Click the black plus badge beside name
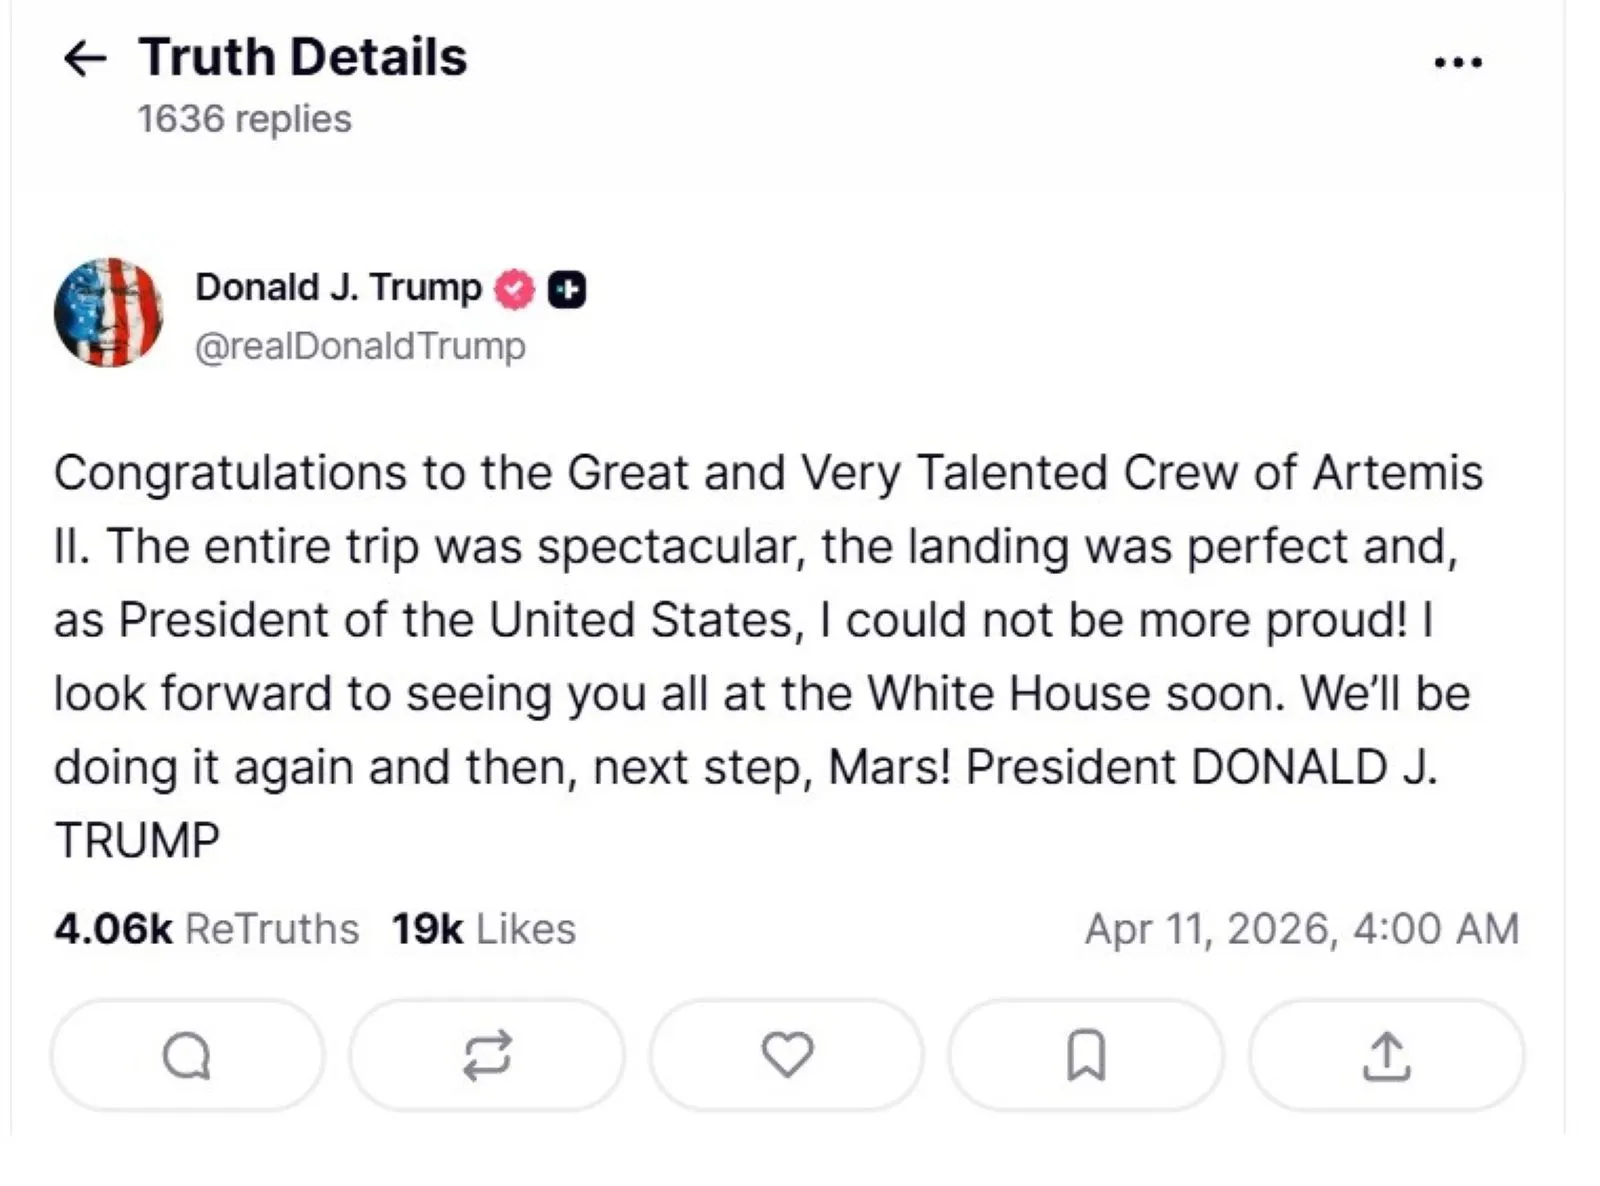Viewport: 1600px width, 1186px height. click(567, 289)
